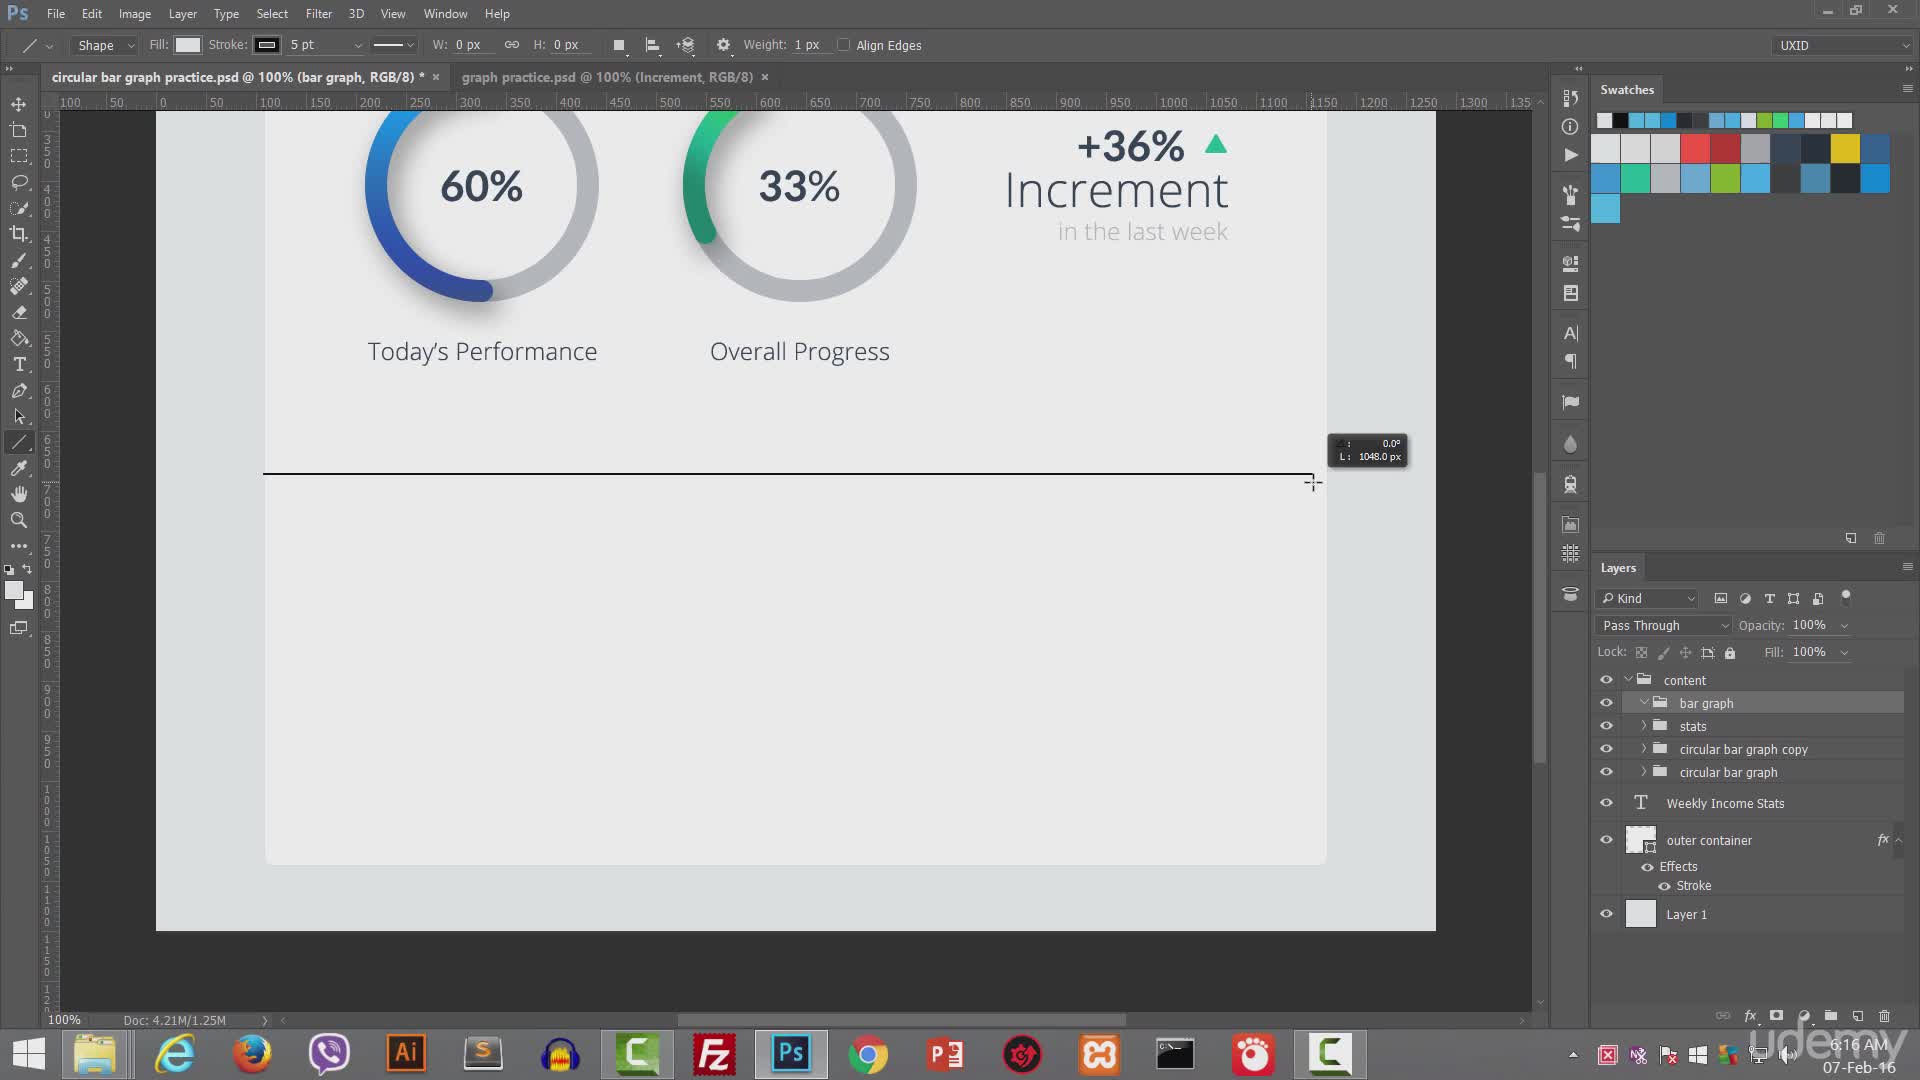
Task: Open path alignment icon in options bar
Action: [x=652, y=45]
